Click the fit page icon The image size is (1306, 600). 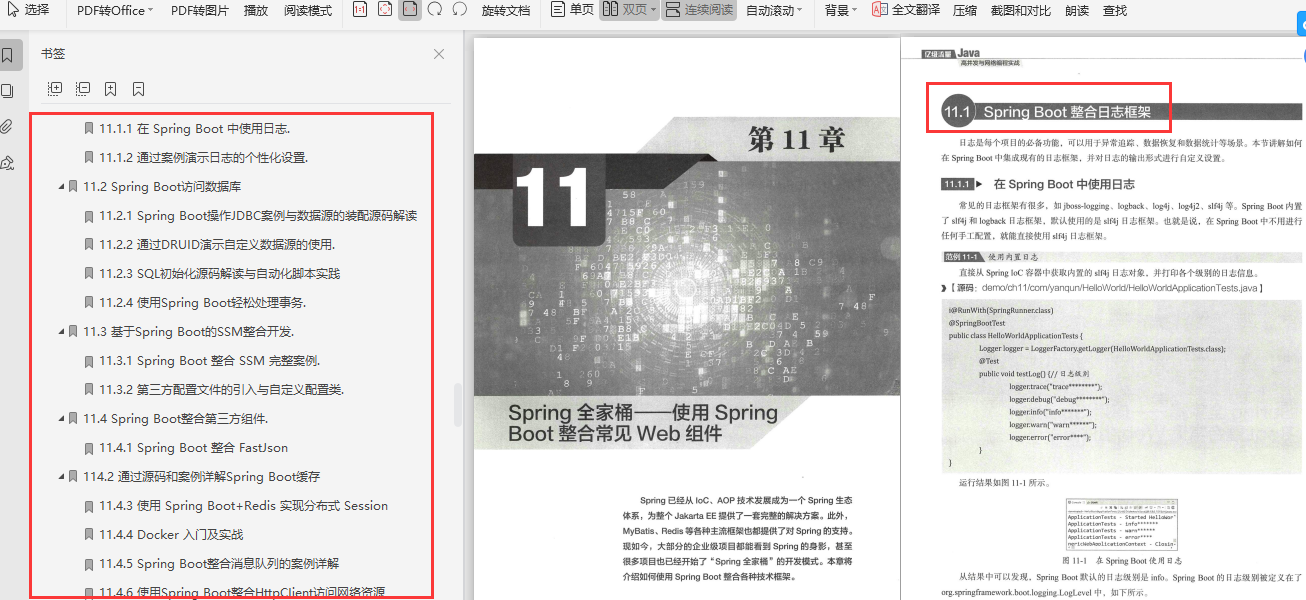point(386,10)
